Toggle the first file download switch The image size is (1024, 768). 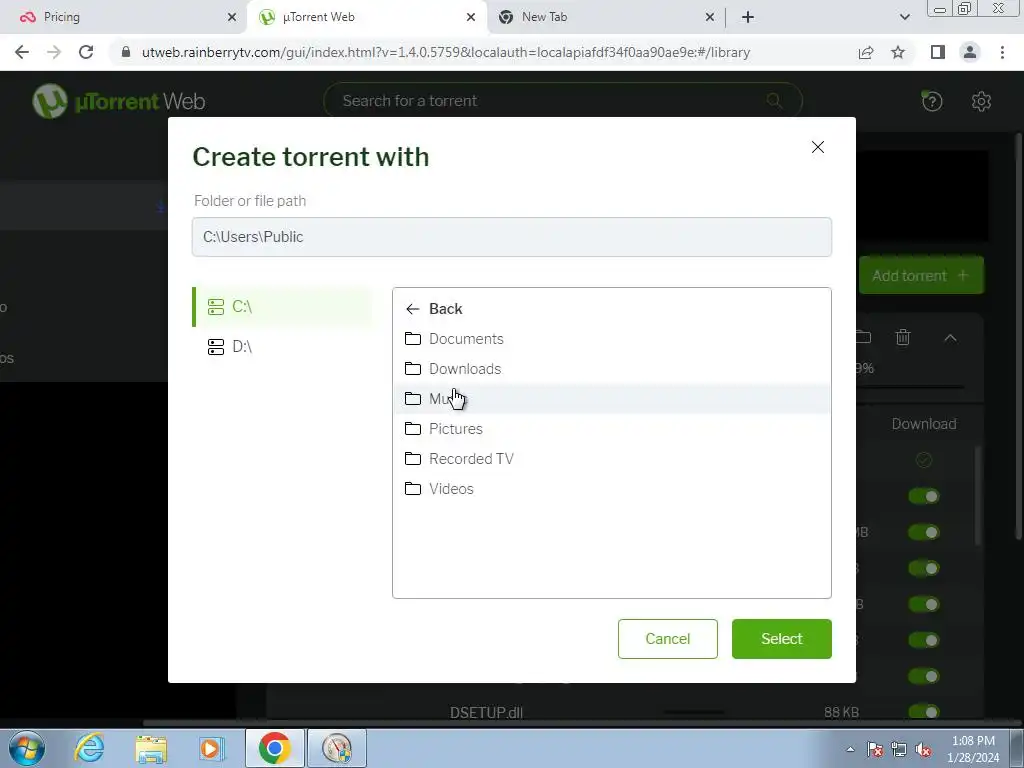(923, 496)
